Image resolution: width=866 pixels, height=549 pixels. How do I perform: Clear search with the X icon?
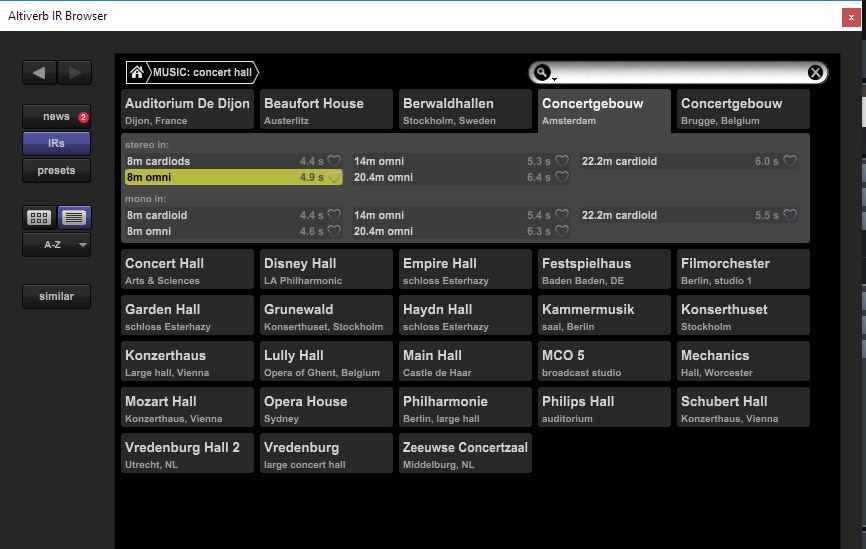pos(815,72)
